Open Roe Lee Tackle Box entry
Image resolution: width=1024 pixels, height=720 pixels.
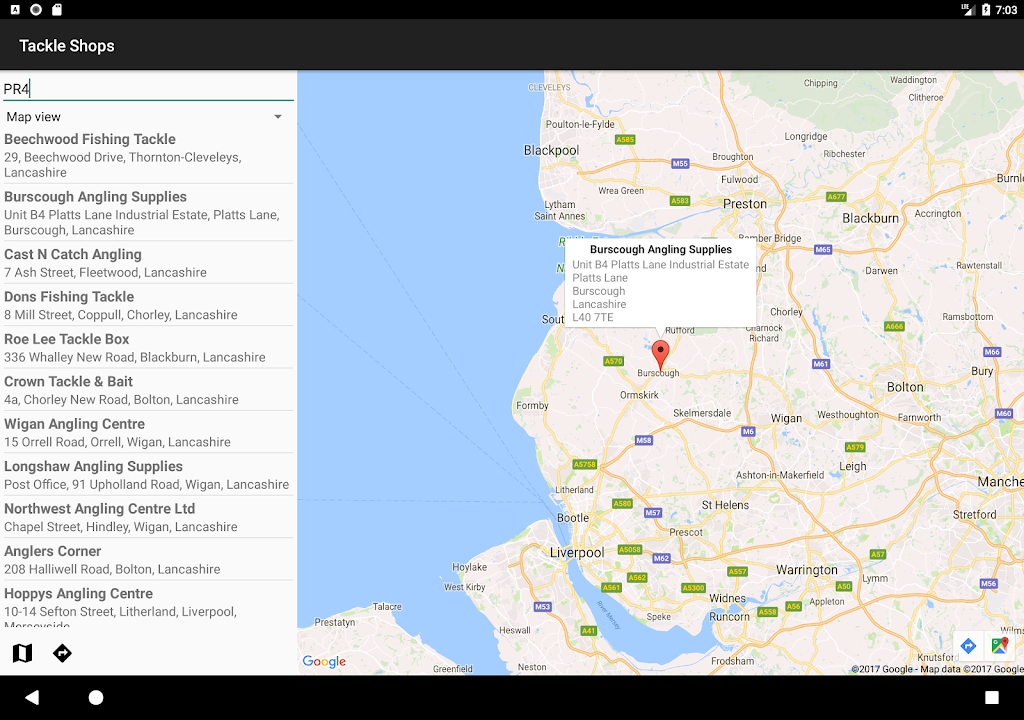coord(146,348)
